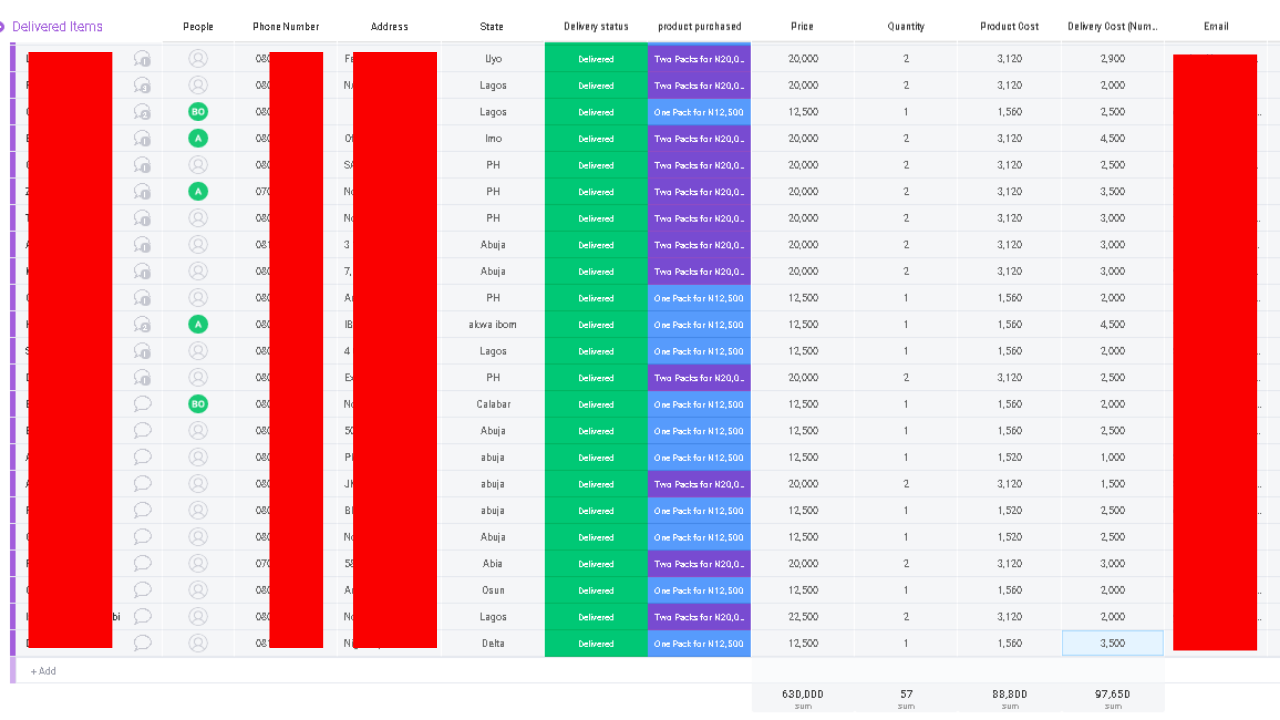This screenshot has width=1280, height=720.
Task: Click the 630,000 price sum cell
Action: [802, 698]
